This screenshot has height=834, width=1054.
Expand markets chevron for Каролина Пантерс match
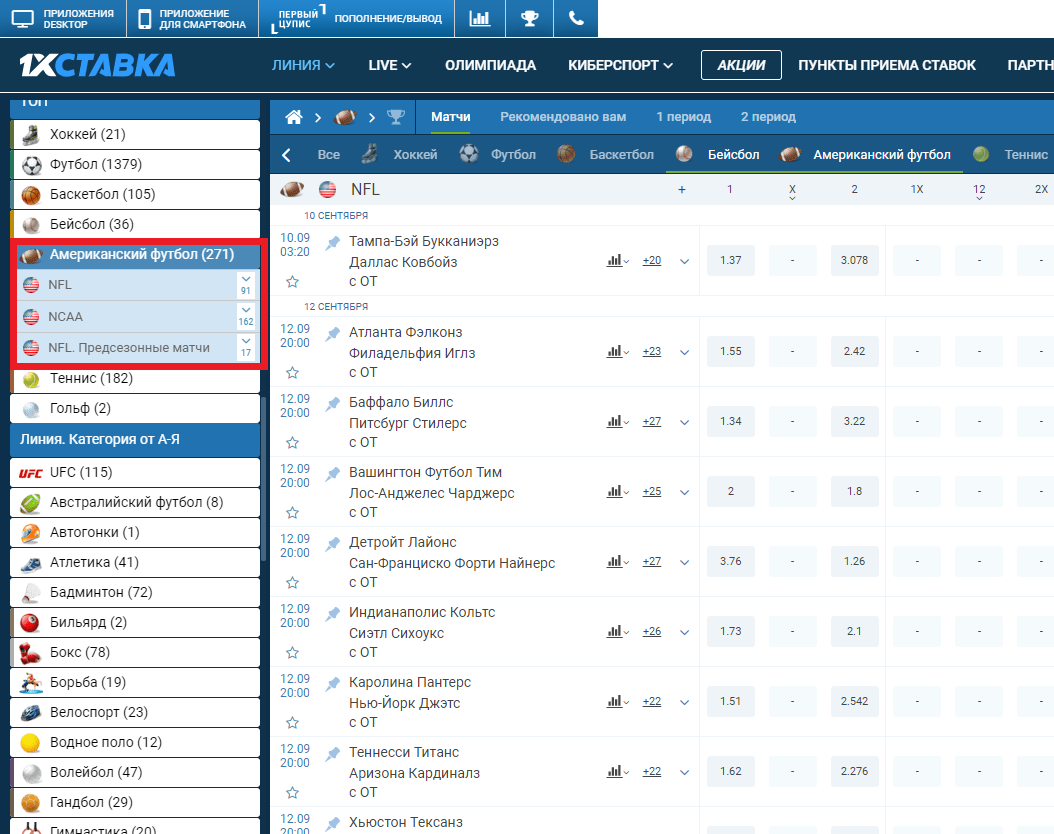pyautogui.click(x=684, y=702)
